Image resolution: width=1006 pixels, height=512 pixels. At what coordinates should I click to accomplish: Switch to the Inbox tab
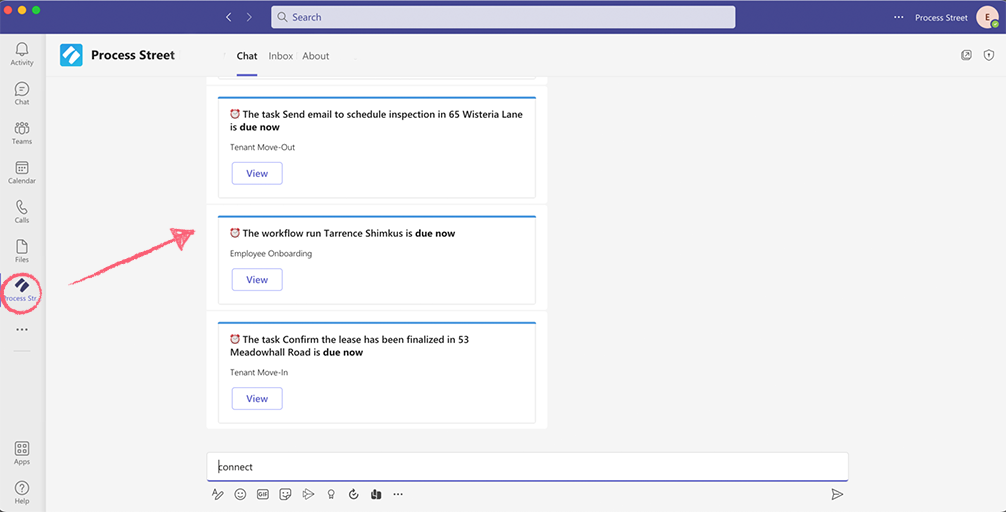(x=280, y=56)
